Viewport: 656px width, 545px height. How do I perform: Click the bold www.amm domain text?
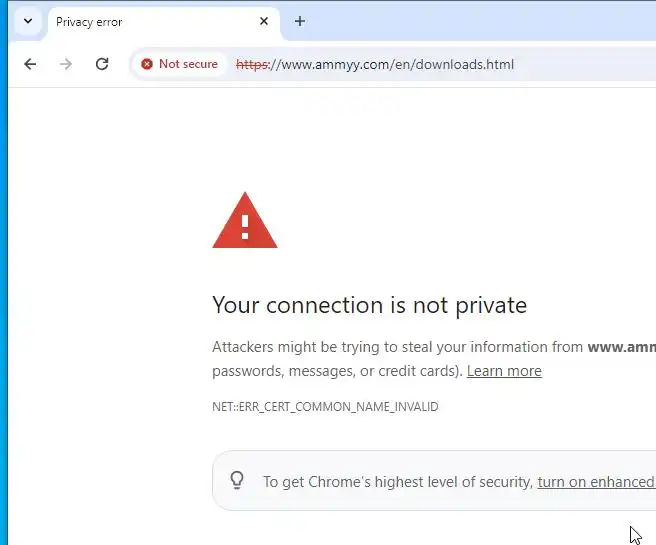tap(621, 348)
